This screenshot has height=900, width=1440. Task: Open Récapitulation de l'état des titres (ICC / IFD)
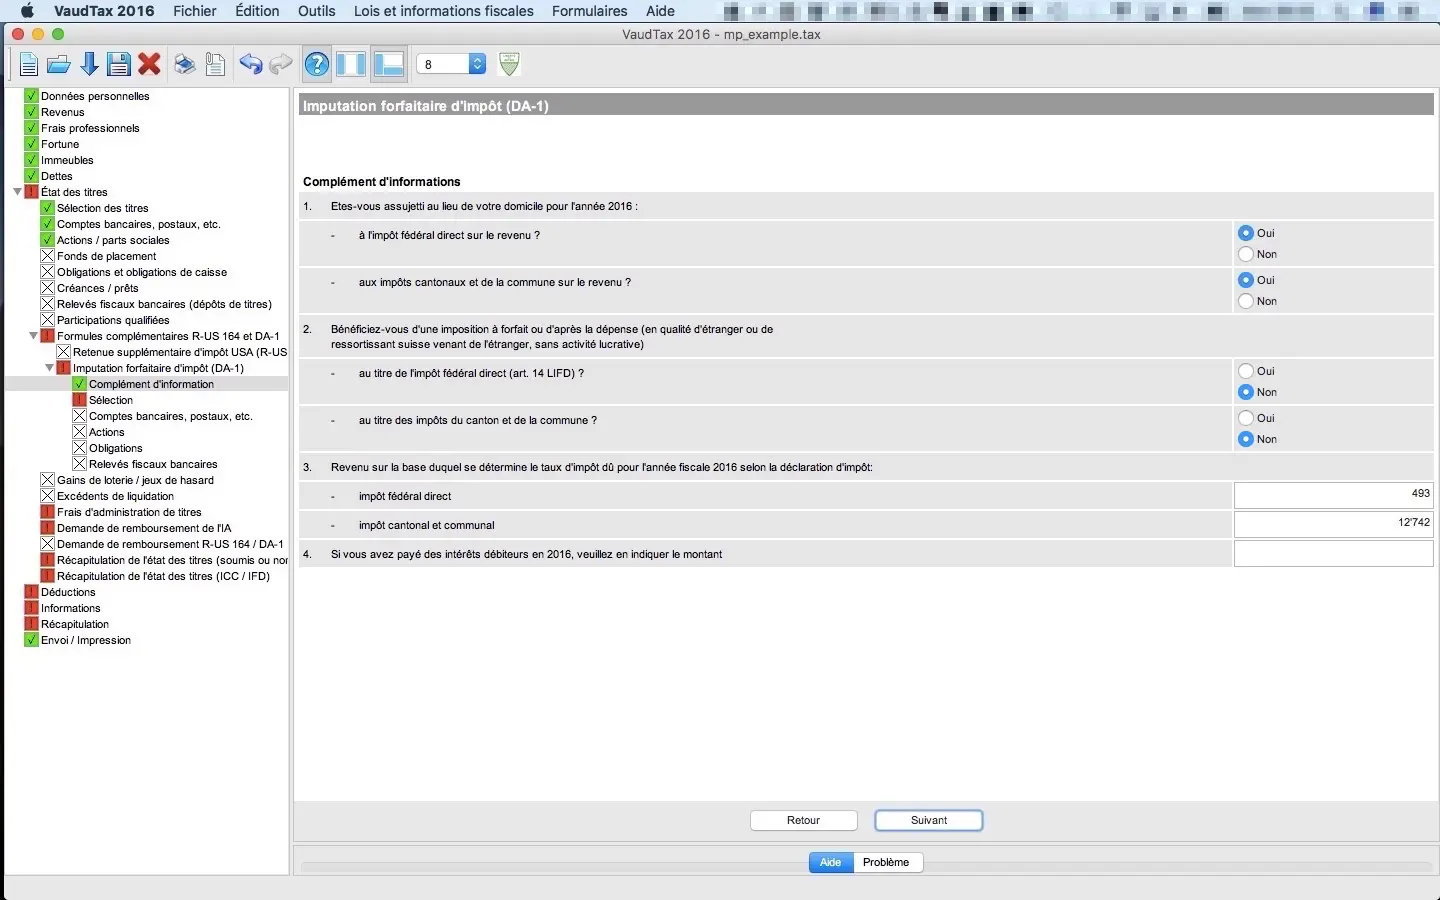164,576
